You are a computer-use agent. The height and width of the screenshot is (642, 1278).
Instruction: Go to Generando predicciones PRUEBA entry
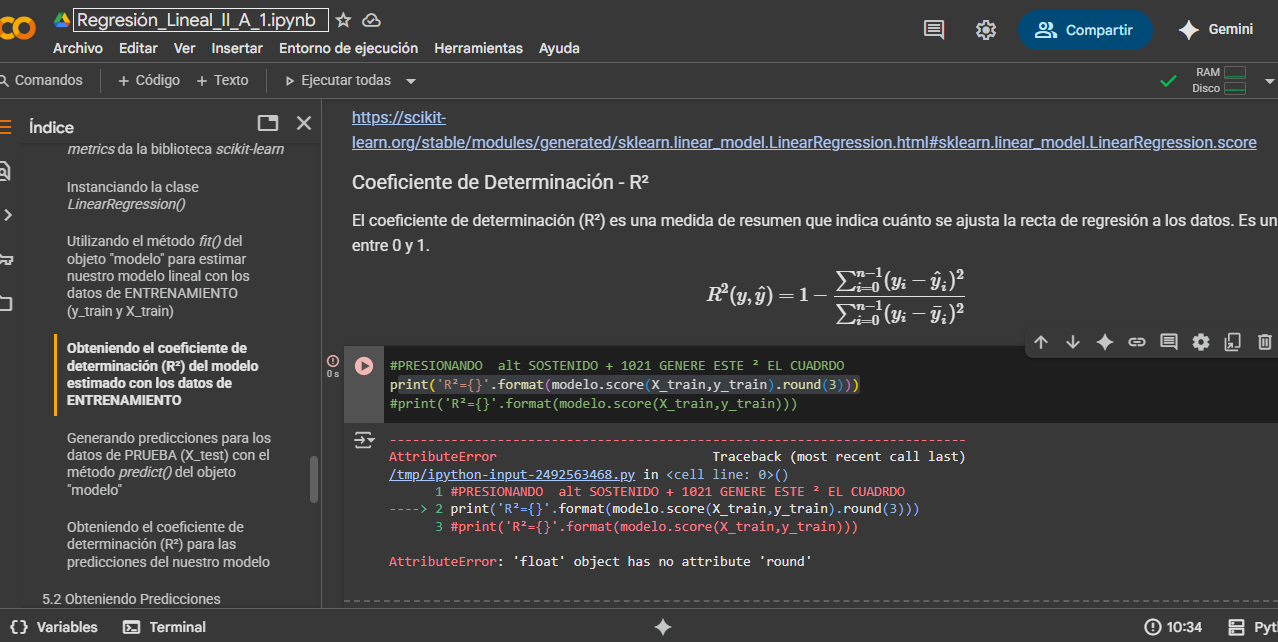[169, 464]
